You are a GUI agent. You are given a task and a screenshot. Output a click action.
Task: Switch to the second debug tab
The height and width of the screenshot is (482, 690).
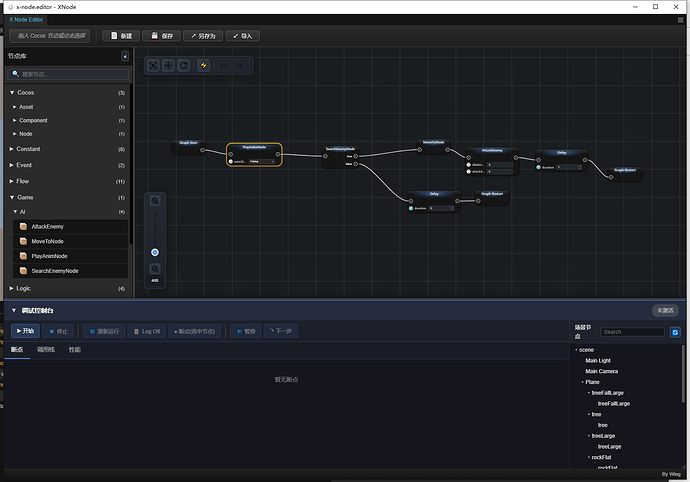pos(46,350)
